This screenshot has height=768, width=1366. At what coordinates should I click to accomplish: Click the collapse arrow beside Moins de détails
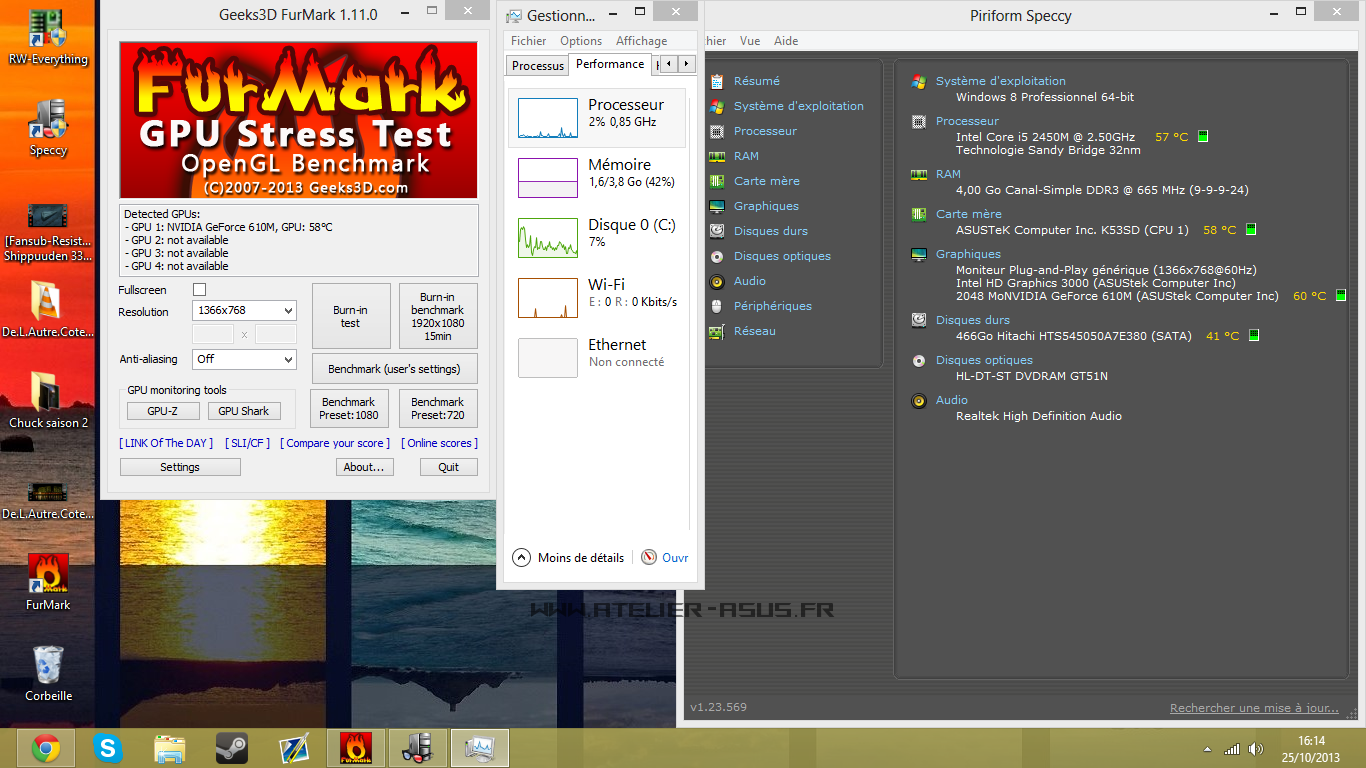pyautogui.click(x=521, y=558)
